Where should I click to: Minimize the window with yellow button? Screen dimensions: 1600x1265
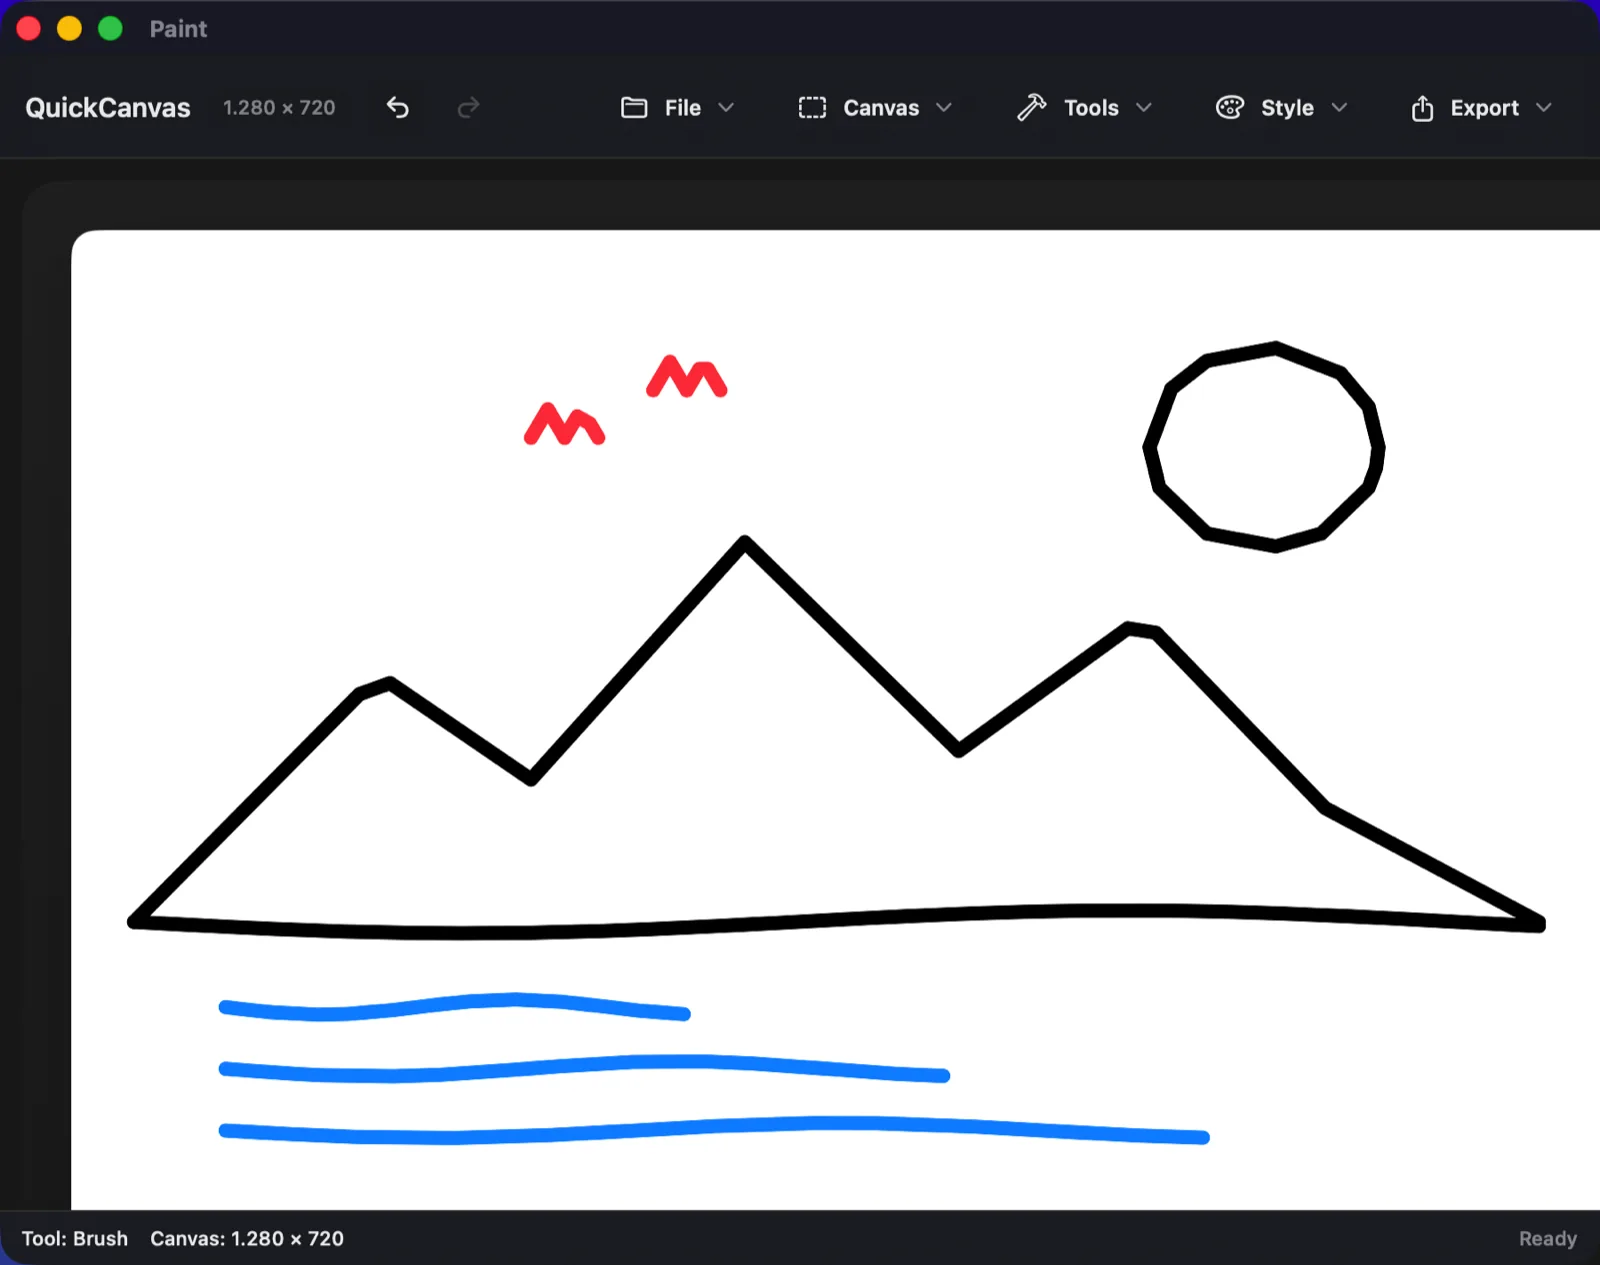(x=69, y=29)
